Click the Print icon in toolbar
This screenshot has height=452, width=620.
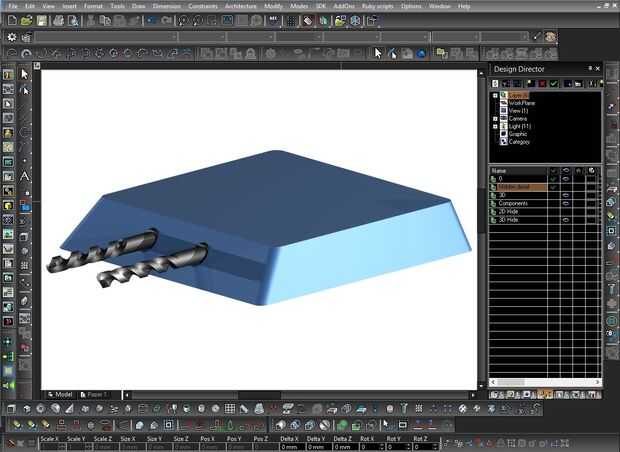(60, 21)
